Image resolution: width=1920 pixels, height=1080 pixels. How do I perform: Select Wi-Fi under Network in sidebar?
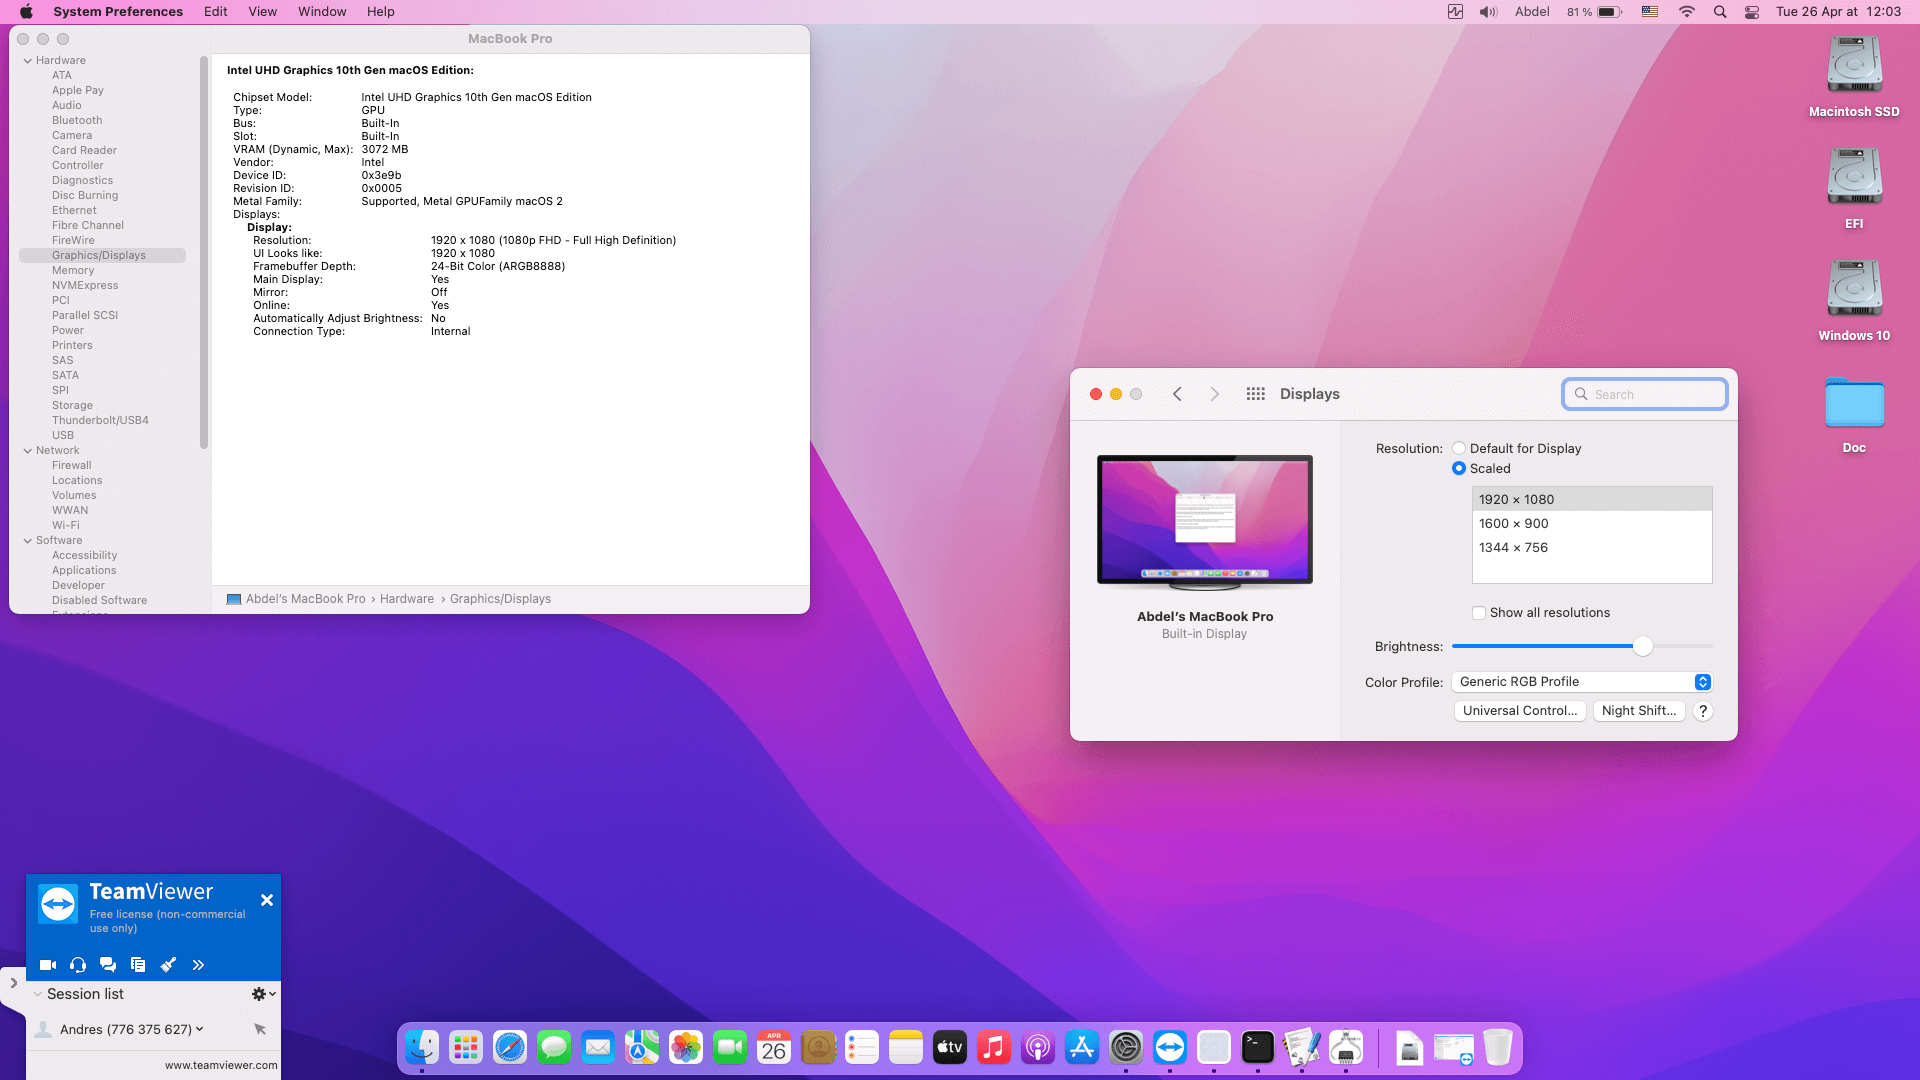pos(66,526)
